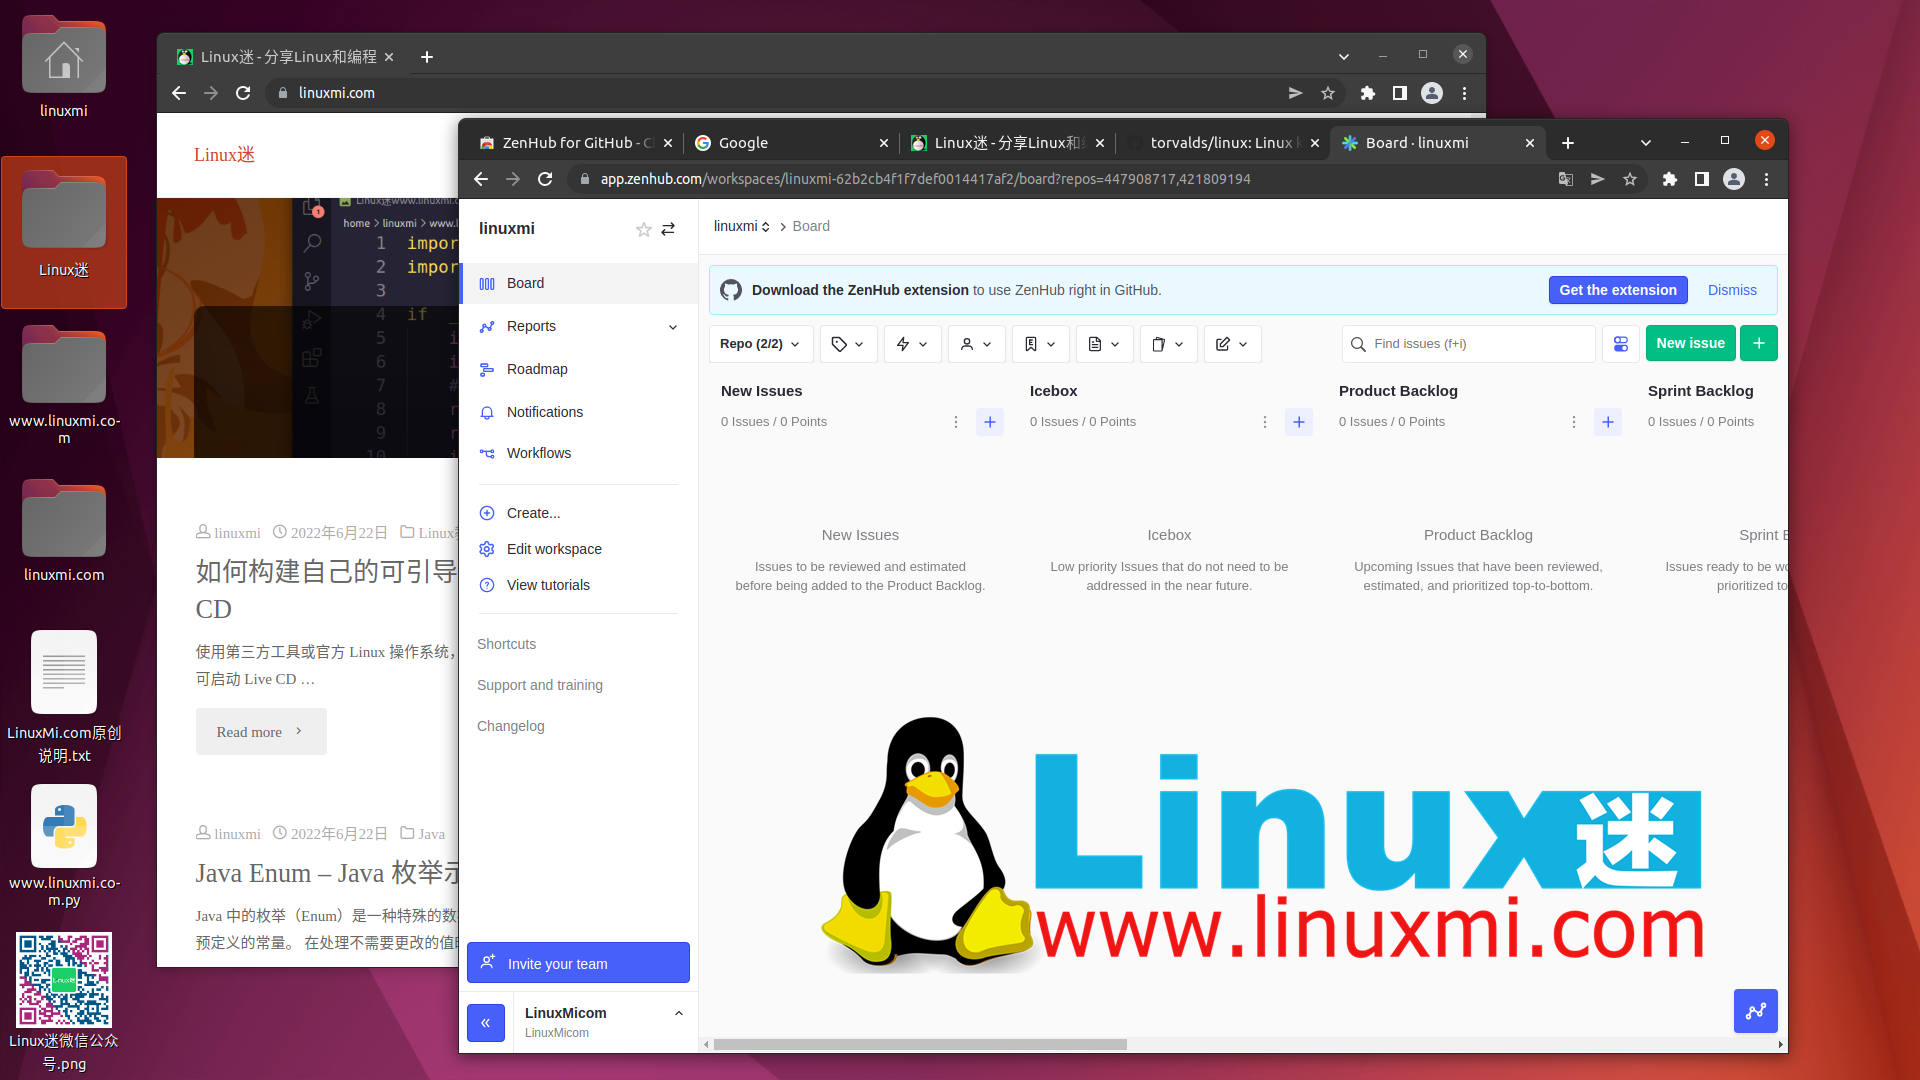
Task: Open Icebox pipeline options menu
Action: click(x=1265, y=422)
